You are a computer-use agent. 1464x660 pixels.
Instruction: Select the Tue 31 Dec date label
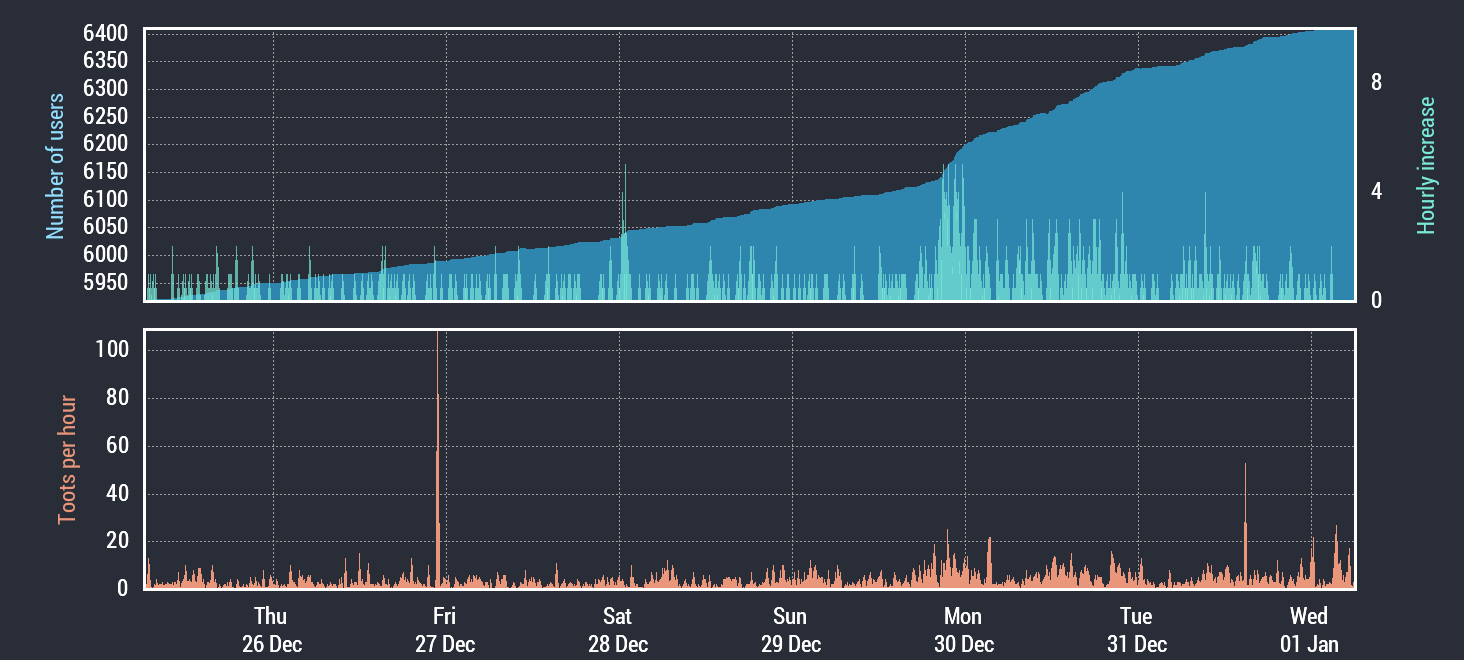pyautogui.click(x=1136, y=630)
